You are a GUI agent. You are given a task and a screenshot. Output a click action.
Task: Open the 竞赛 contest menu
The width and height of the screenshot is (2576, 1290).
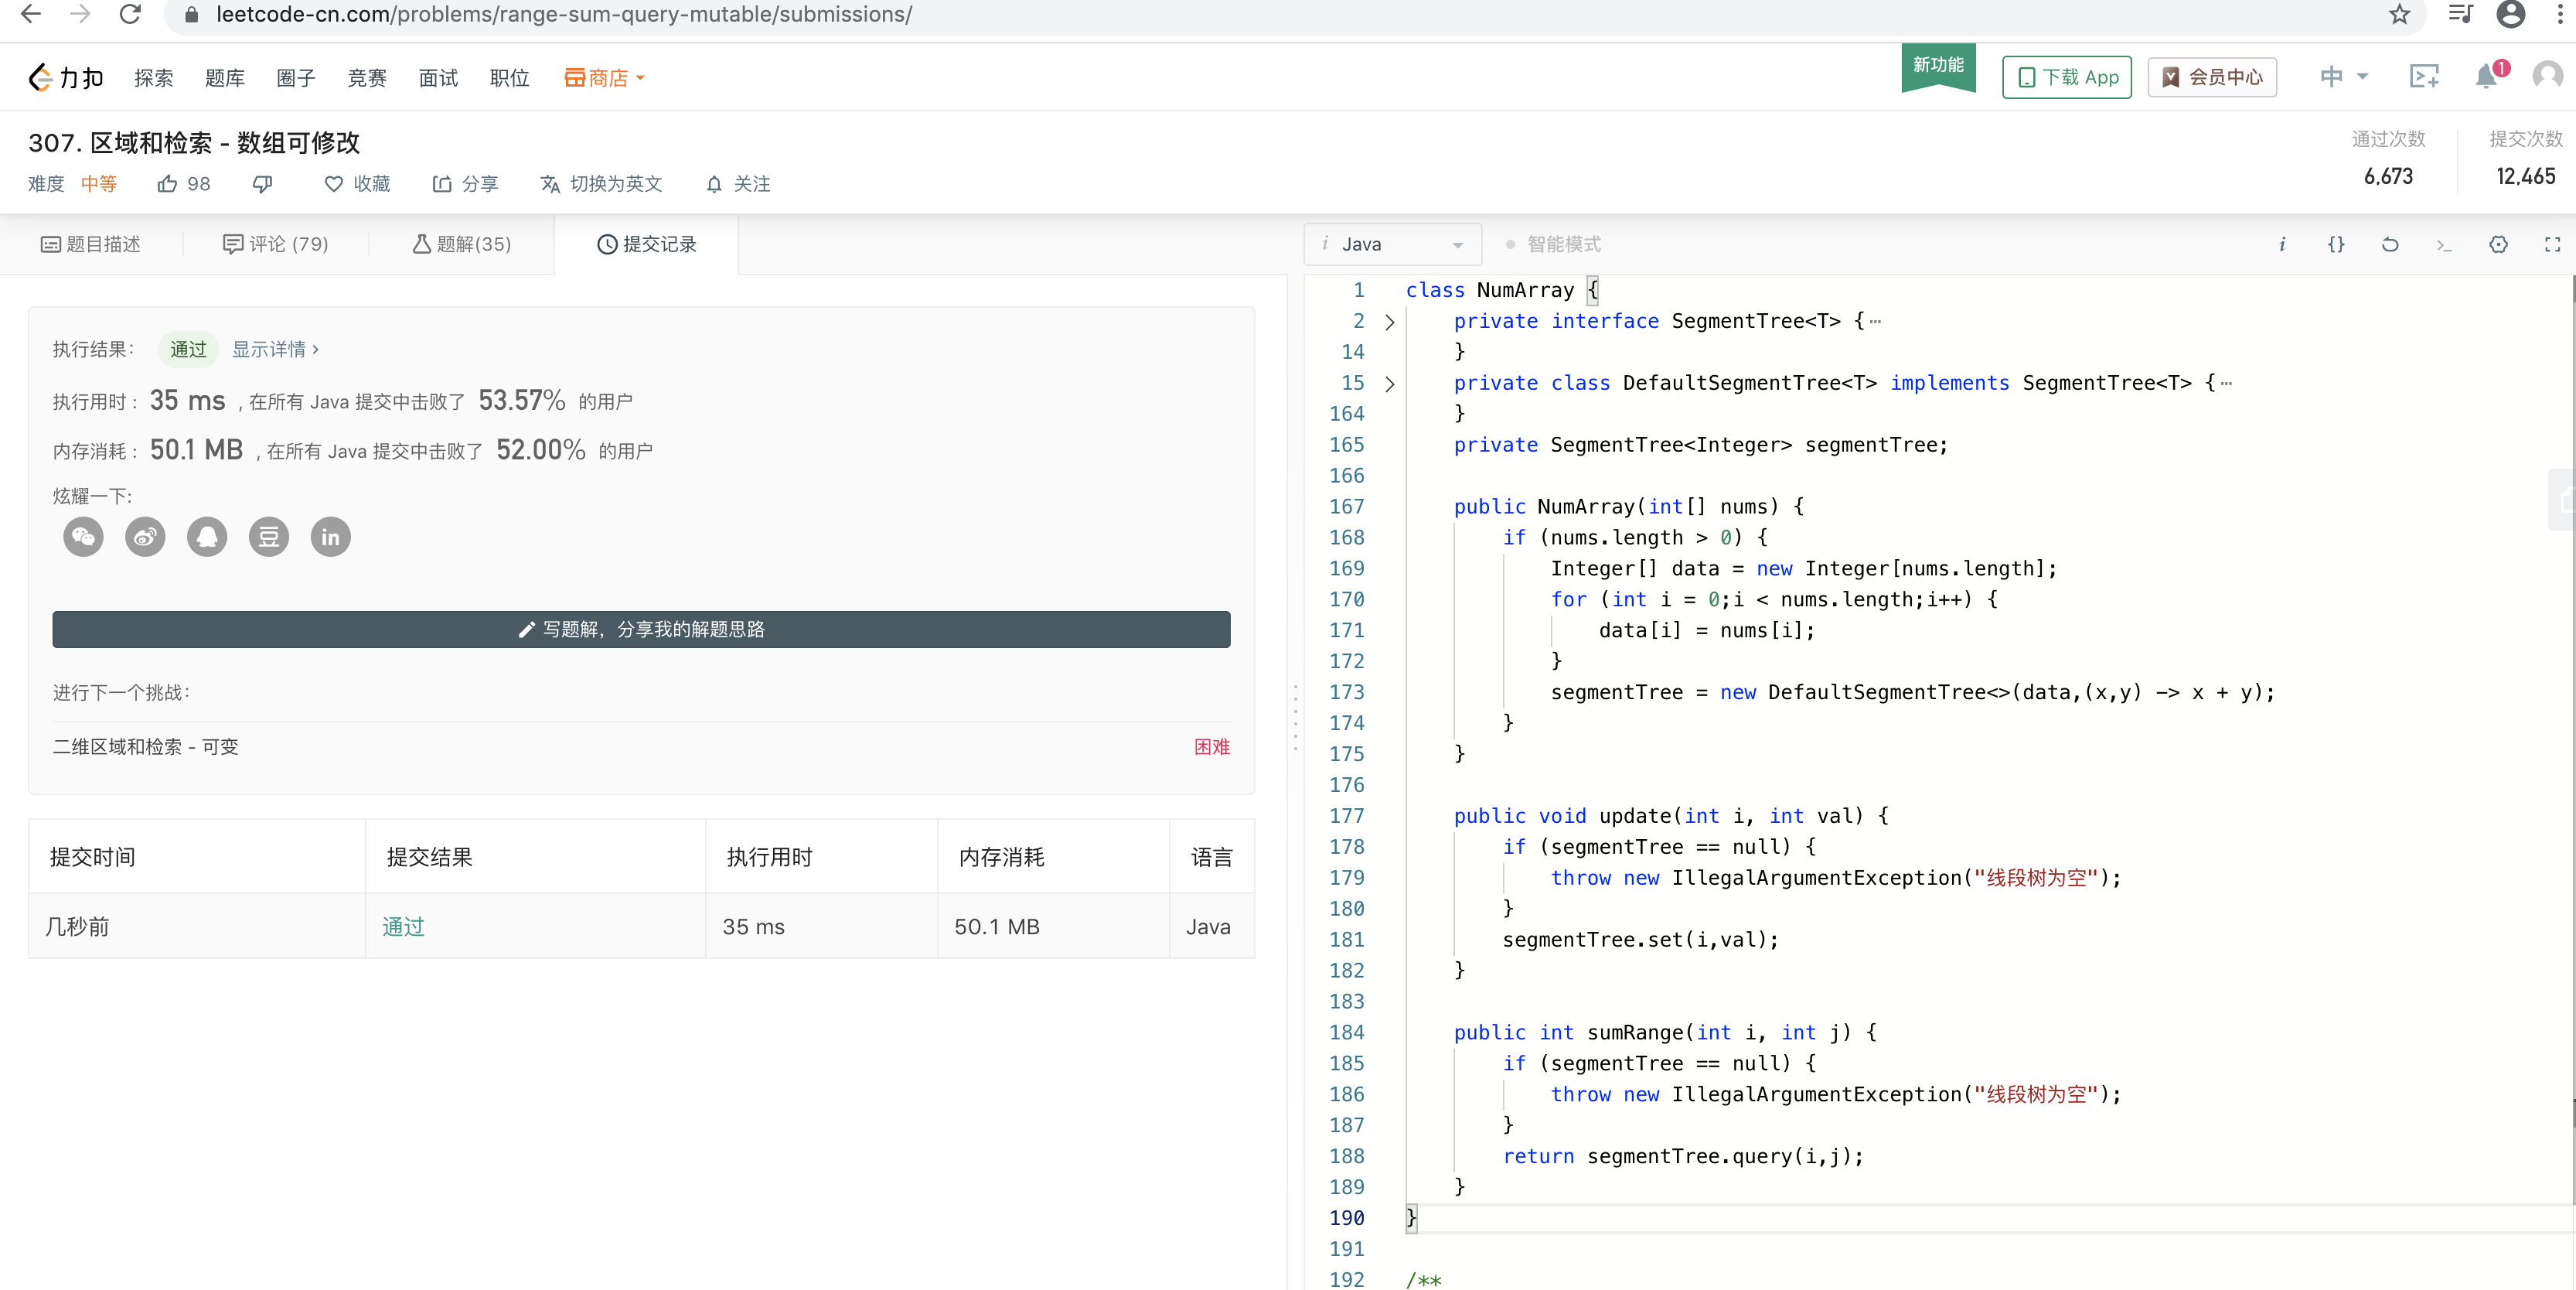(x=366, y=78)
